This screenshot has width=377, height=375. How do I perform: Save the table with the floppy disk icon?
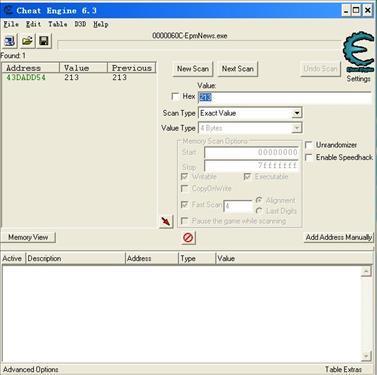tap(44, 41)
